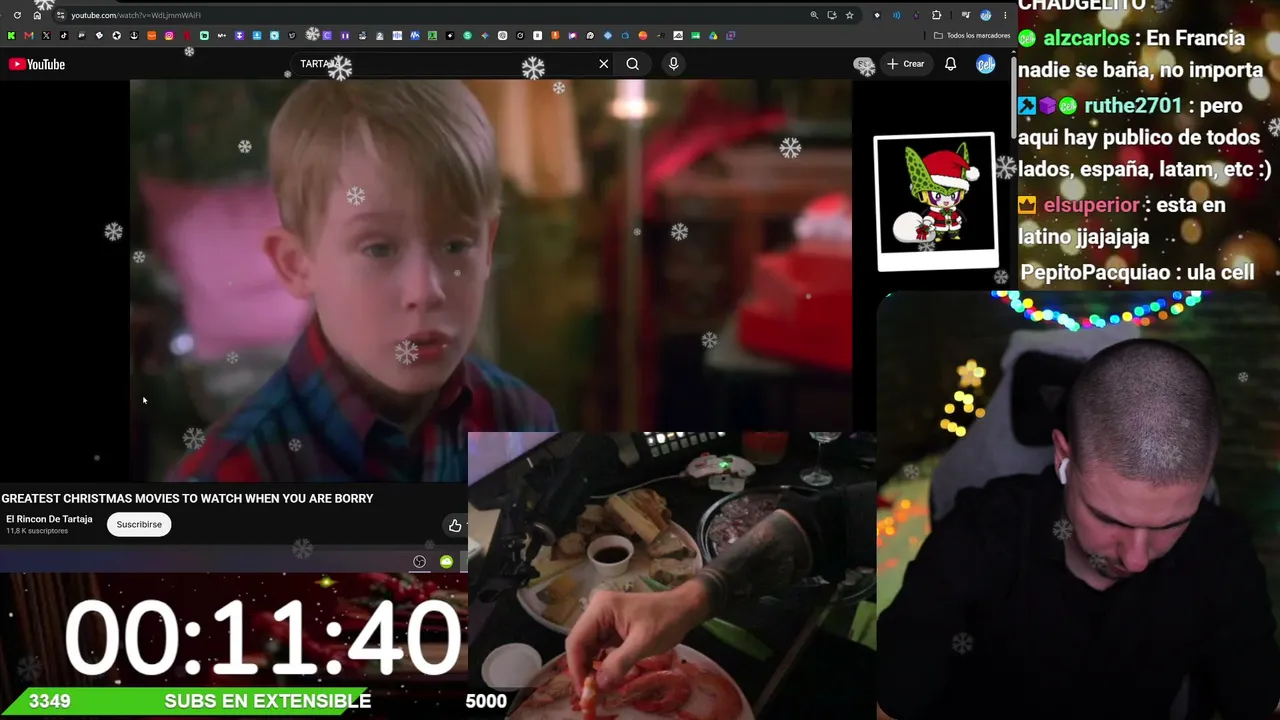Click the video title GREATEST CHRISTMAS MOVIES
The height and width of the screenshot is (720, 1280).
click(187, 498)
